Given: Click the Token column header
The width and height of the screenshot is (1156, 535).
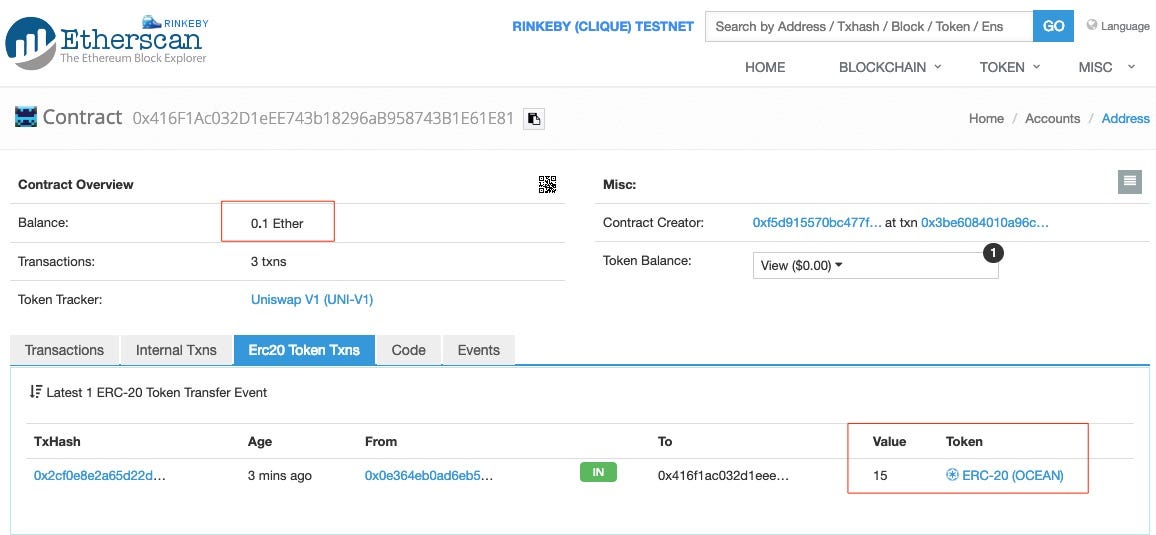Looking at the screenshot, I should coord(964,441).
